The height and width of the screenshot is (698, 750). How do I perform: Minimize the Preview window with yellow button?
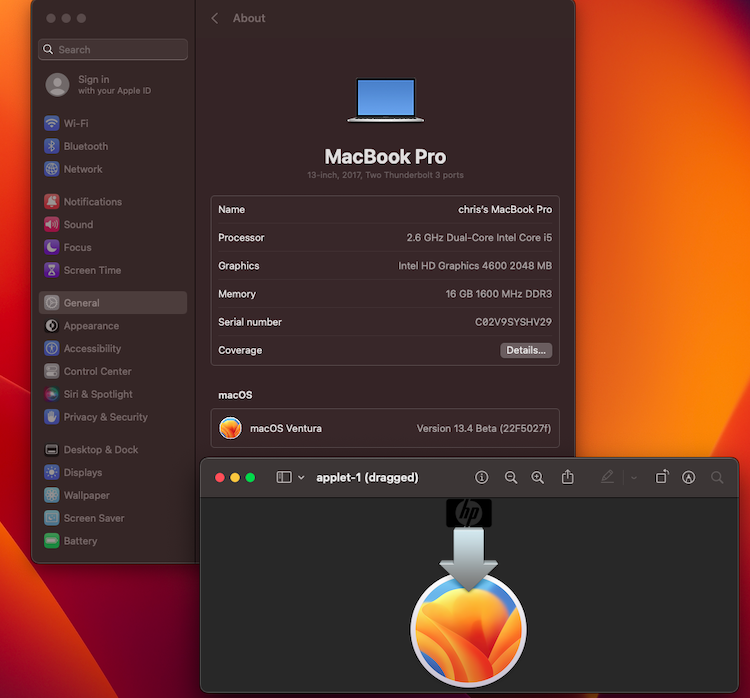(235, 477)
